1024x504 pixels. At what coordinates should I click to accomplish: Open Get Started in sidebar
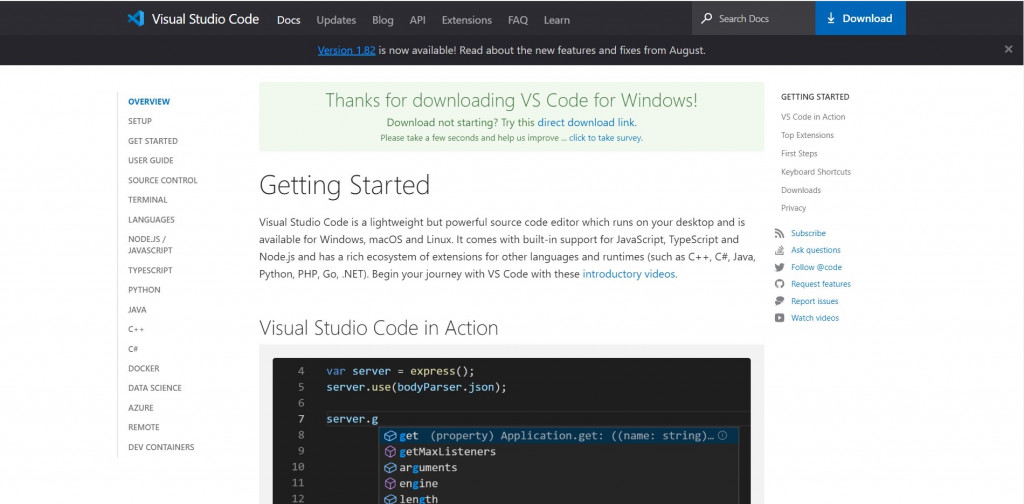click(x=153, y=141)
